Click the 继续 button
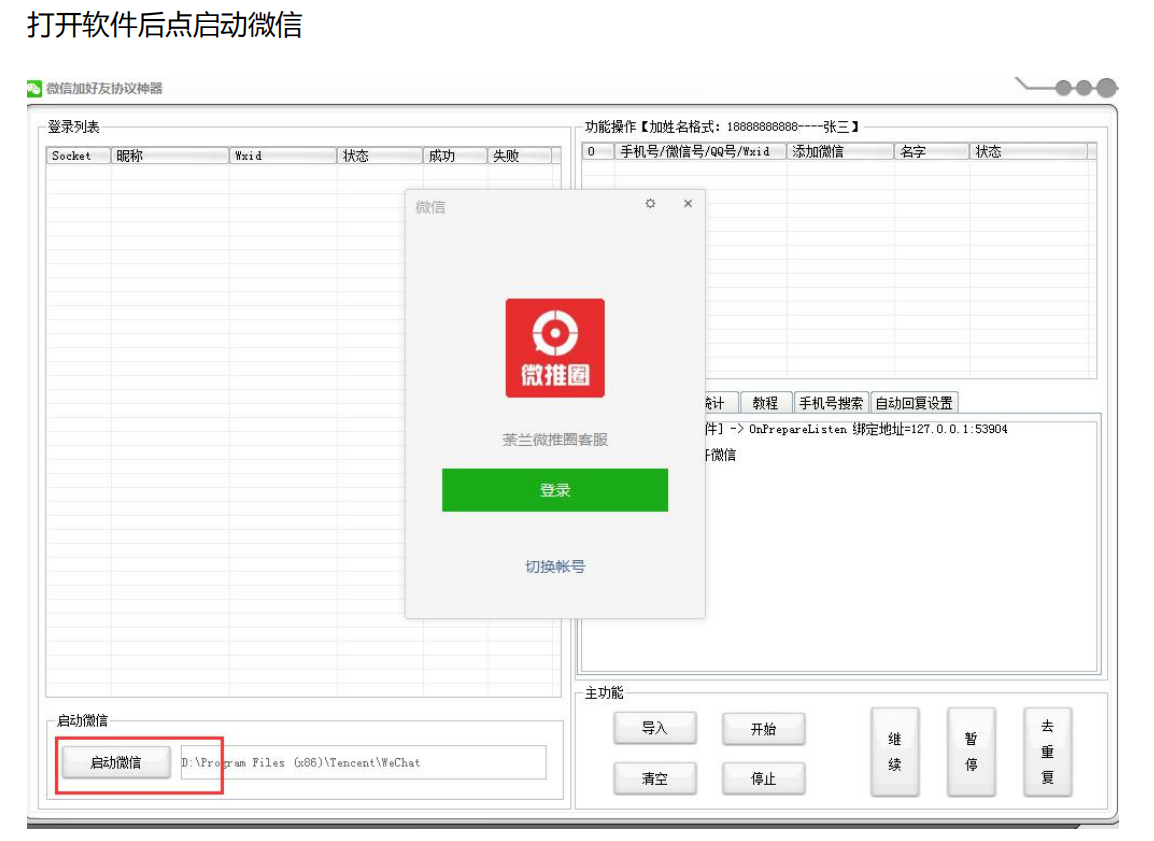 tap(894, 752)
